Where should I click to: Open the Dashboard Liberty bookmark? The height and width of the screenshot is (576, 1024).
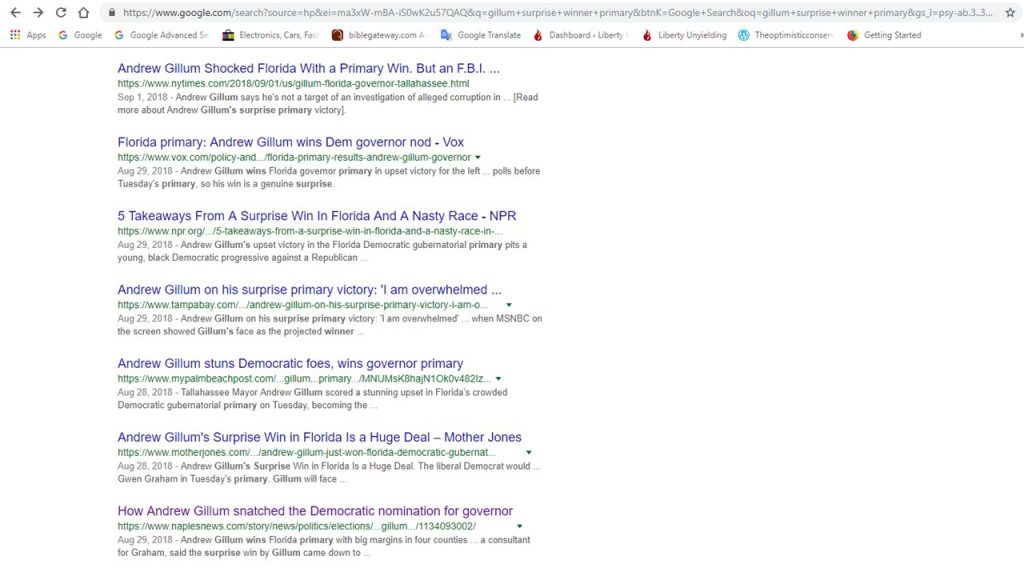[x=580, y=35]
